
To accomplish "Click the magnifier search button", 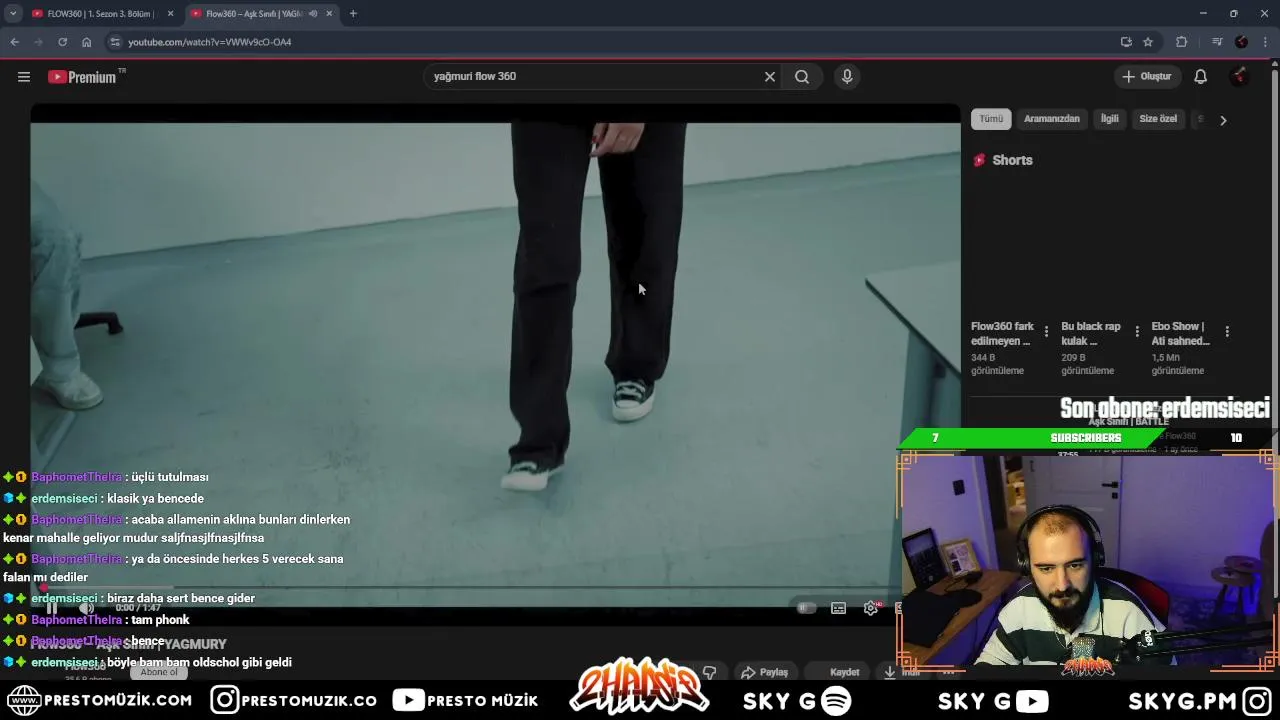I will coord(802,77).
